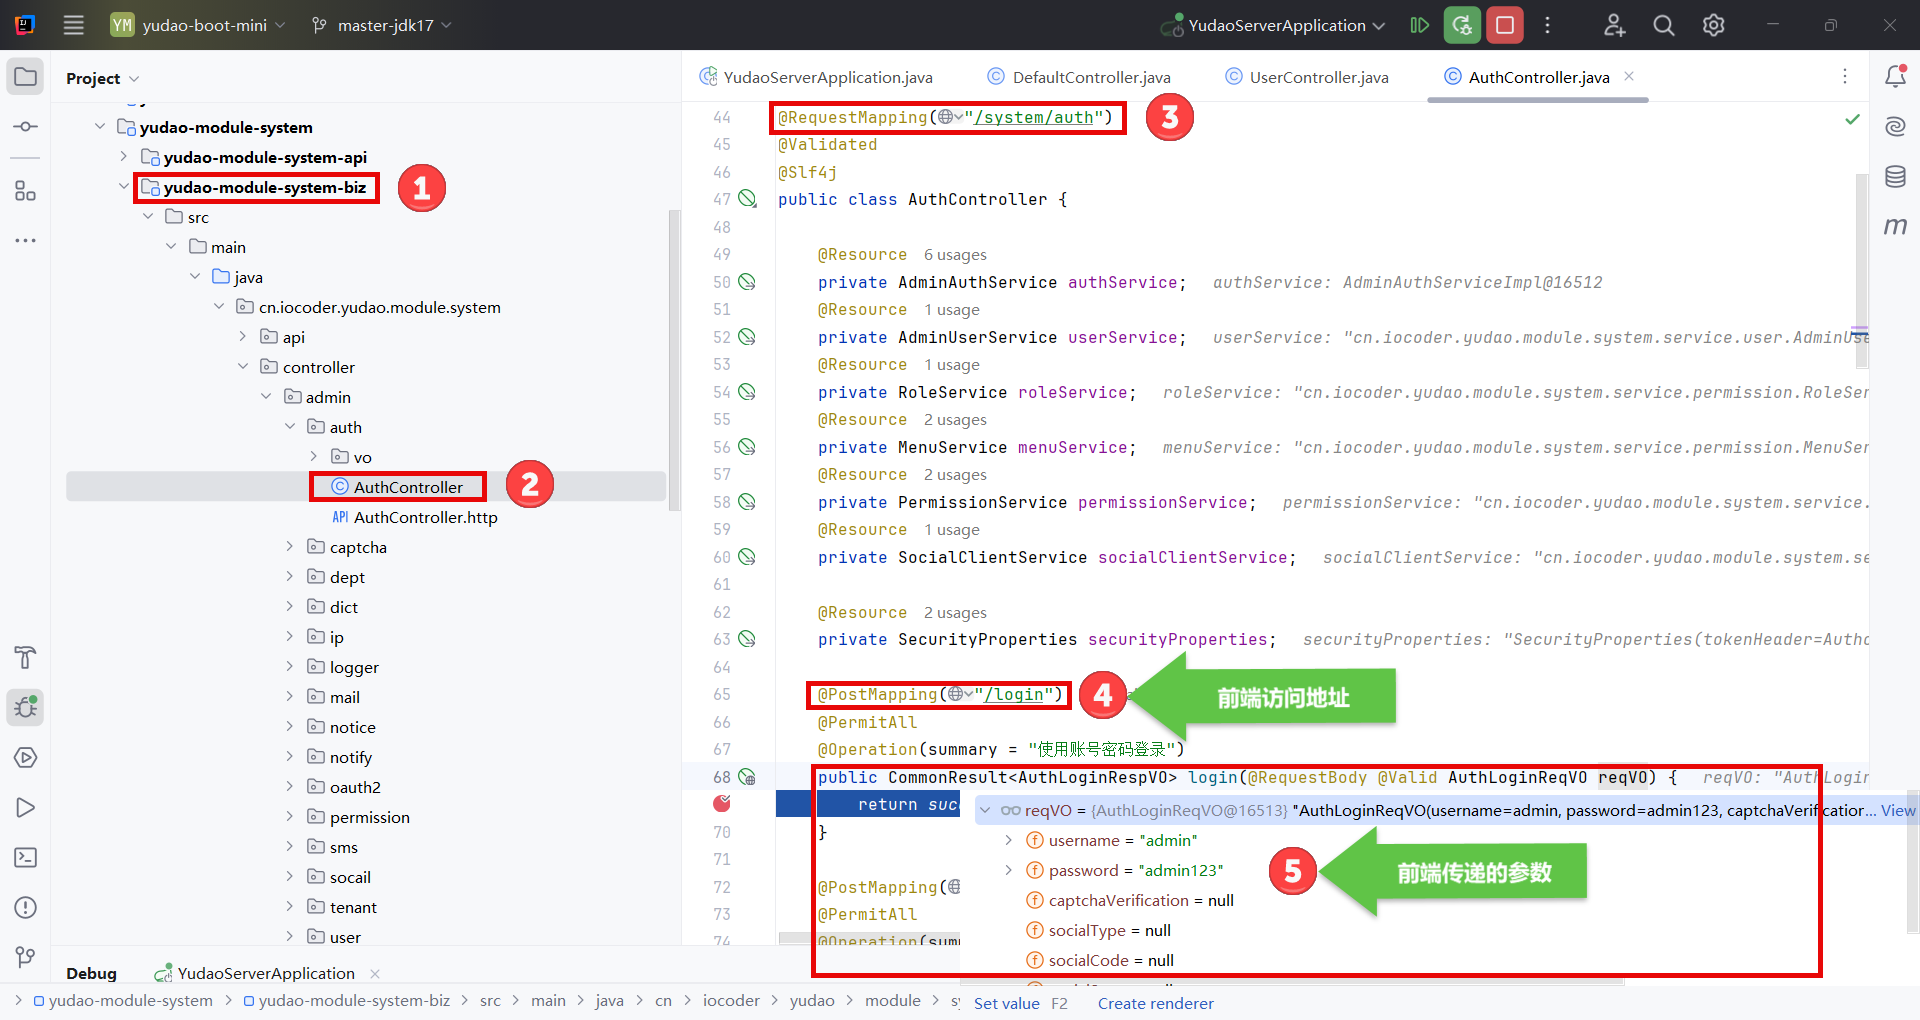Image resolution: width=1920 pixels, height=1020 pixels.
Task: Expand the username field in debugger
Action: click(x=1008, y=840)
